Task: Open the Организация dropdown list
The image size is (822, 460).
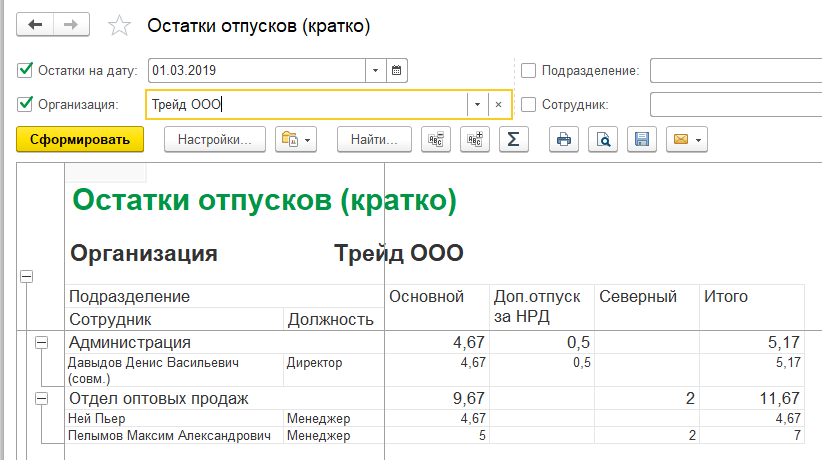Action: (477, 104)
